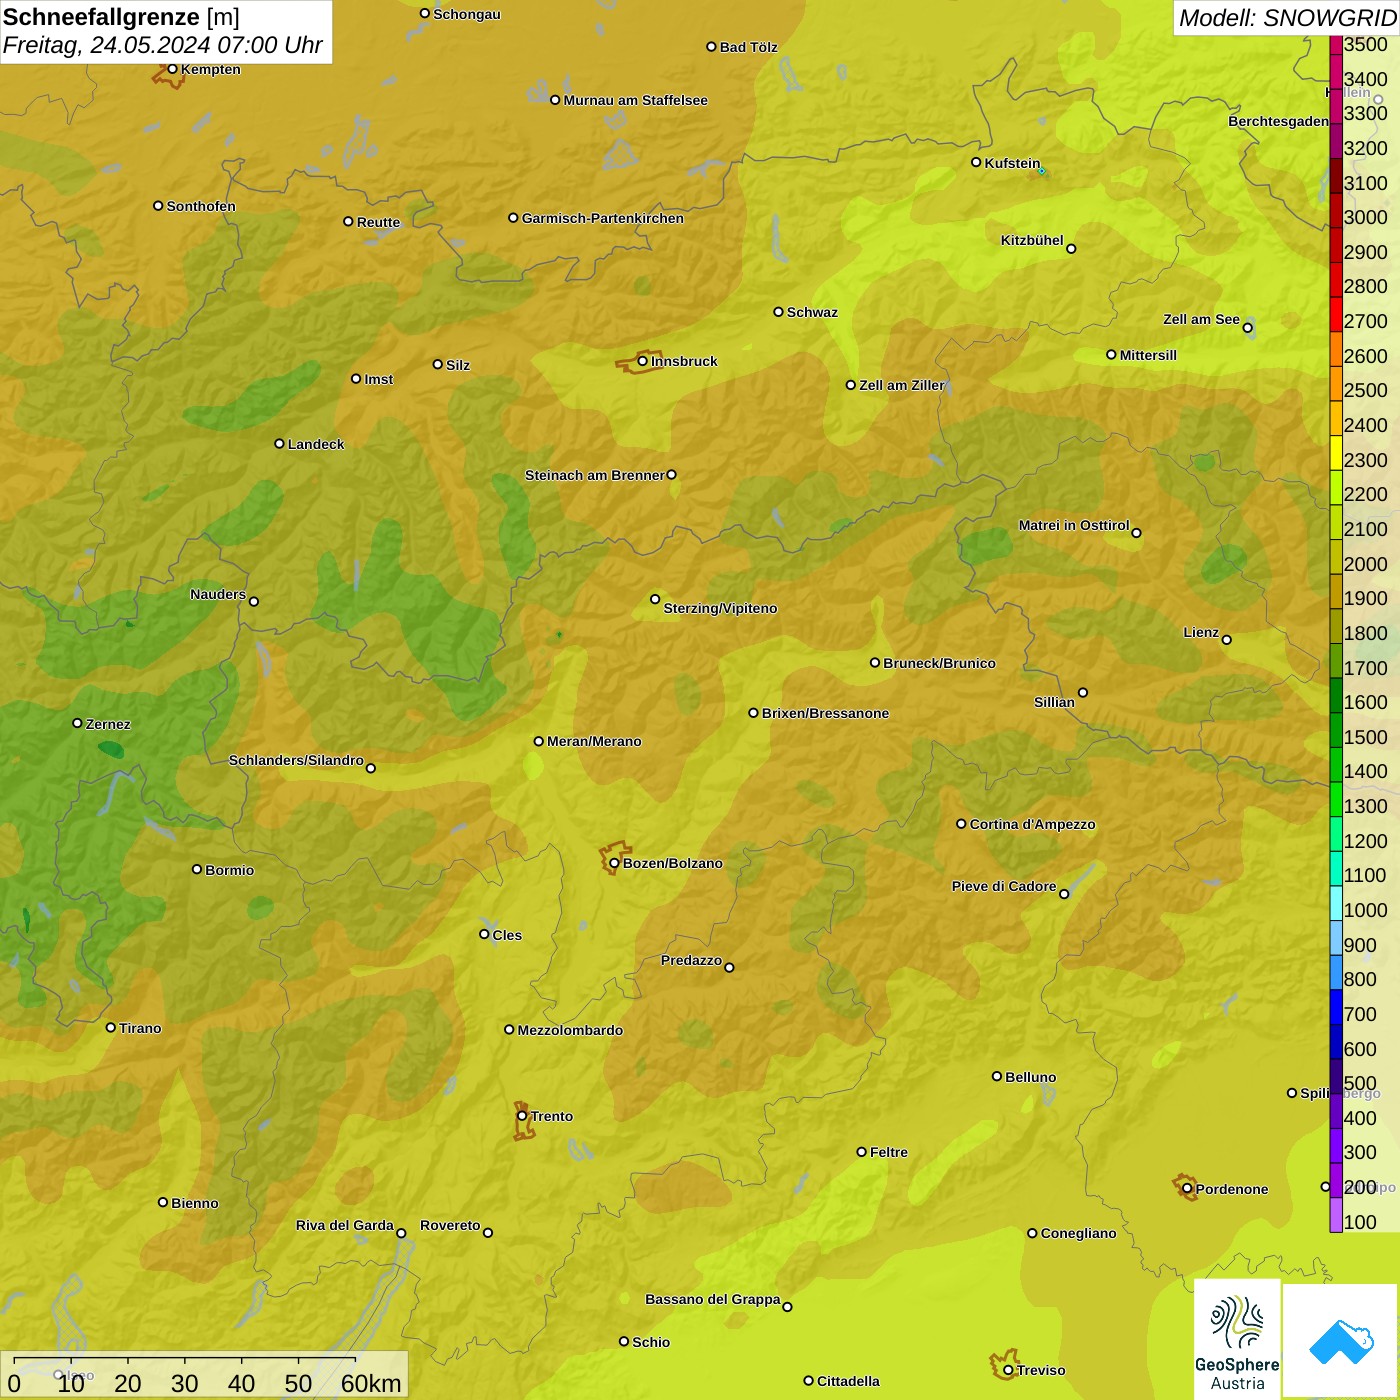
Task: Click the 100 m violet legend swatch
Action: click(x=1336, y=1215)
